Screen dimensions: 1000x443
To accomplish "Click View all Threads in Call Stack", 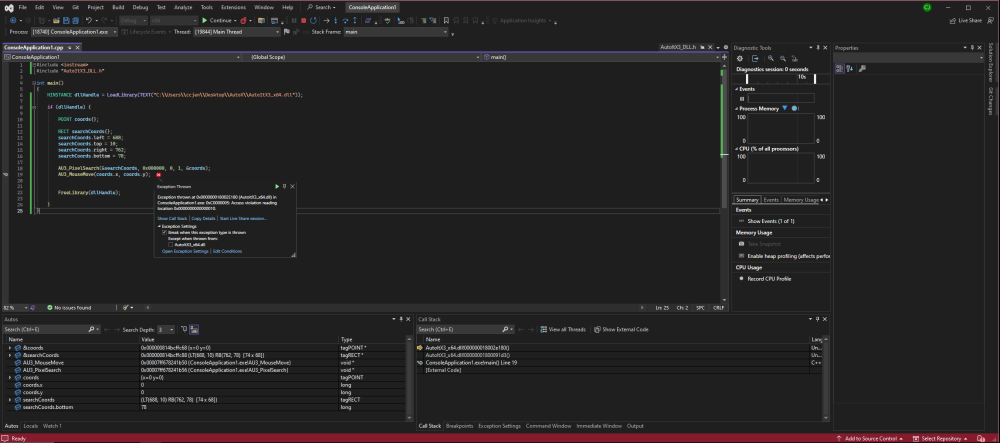I will (563, 330).
